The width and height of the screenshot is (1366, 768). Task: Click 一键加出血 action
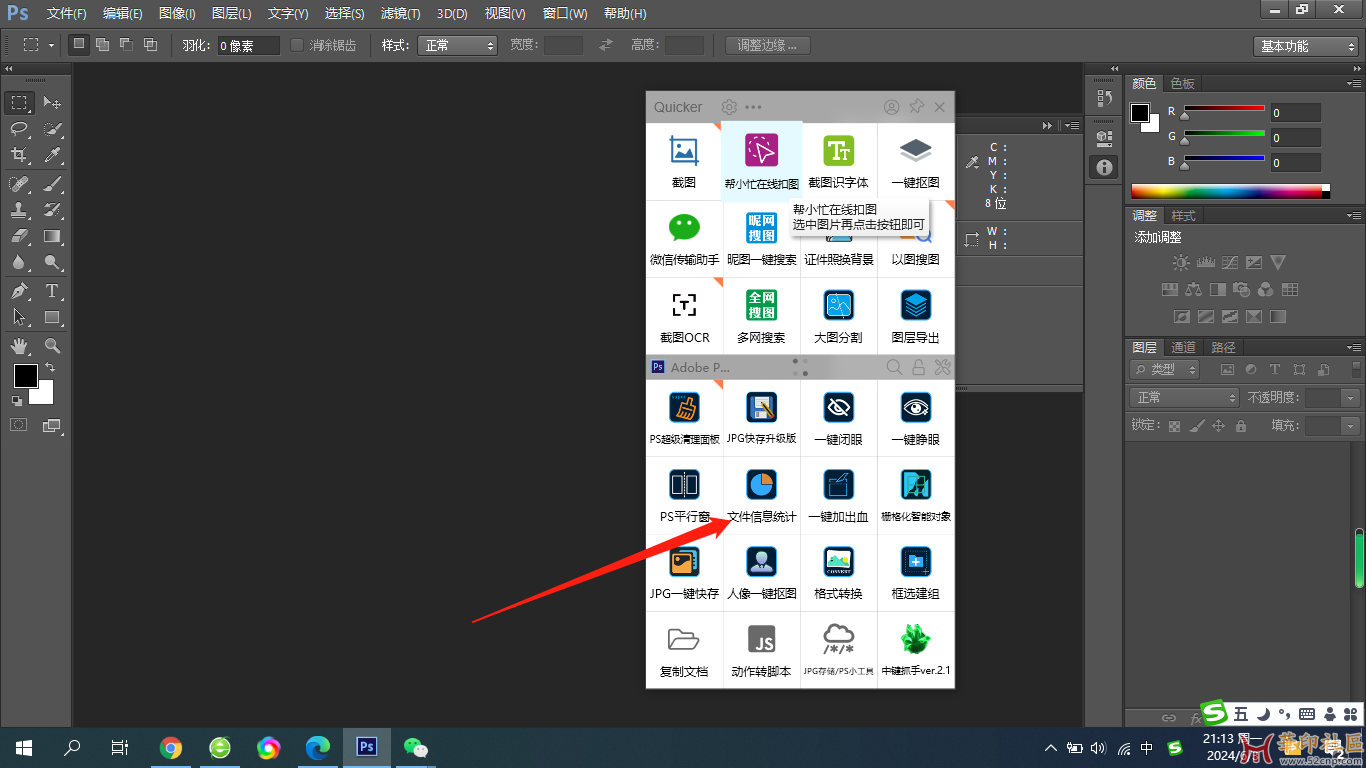tap(839, 496)
